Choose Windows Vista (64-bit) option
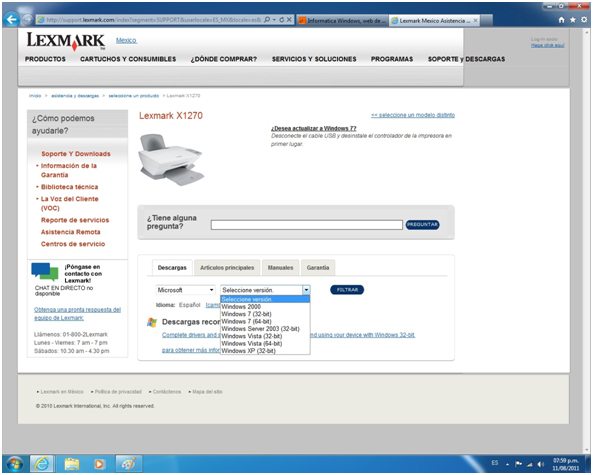 [x=265, y=343]
